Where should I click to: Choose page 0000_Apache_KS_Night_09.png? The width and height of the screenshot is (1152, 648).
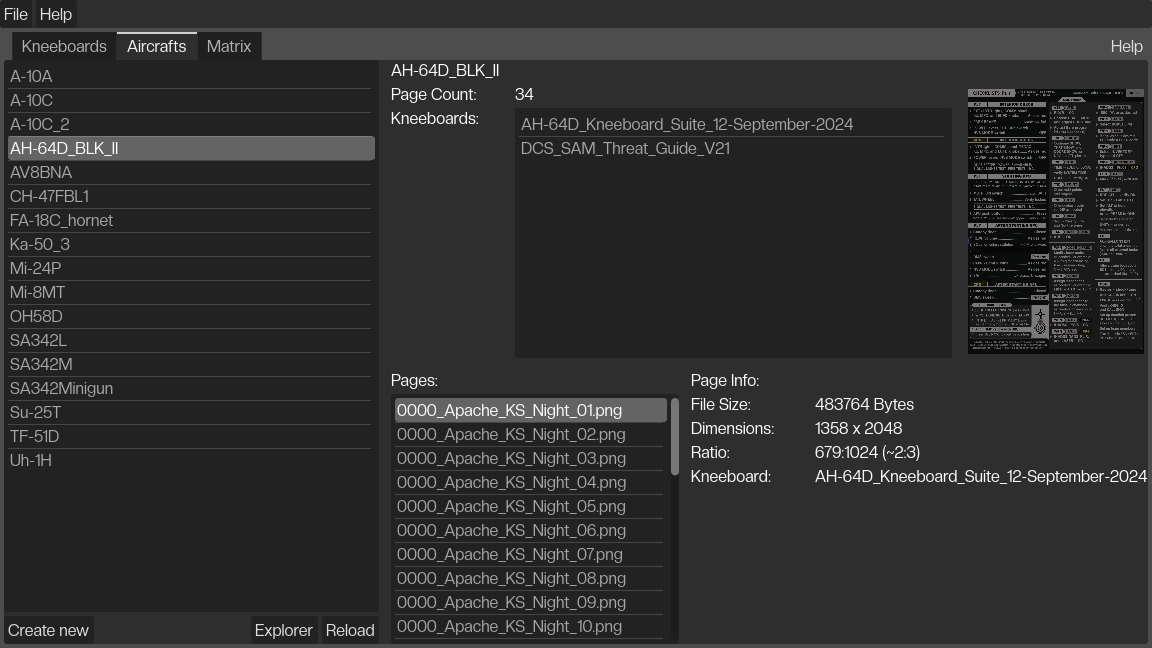(x=511, y=602)
